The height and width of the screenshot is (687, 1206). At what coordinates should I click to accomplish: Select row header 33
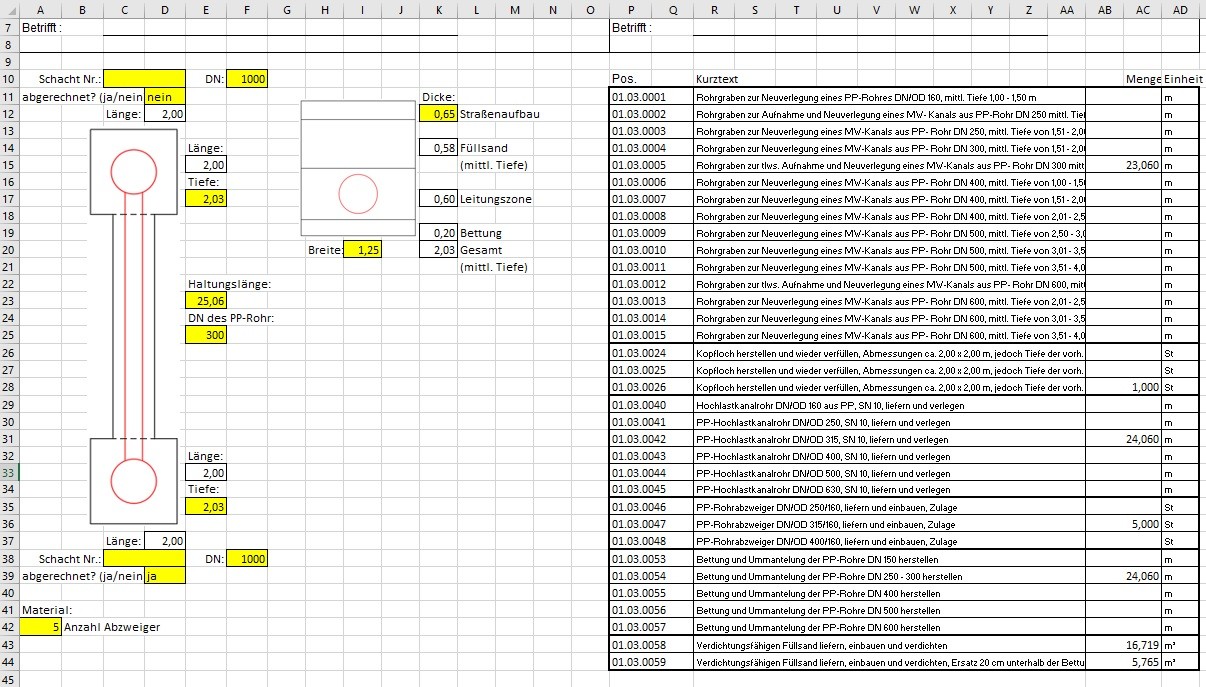click(x=9, y=473)
